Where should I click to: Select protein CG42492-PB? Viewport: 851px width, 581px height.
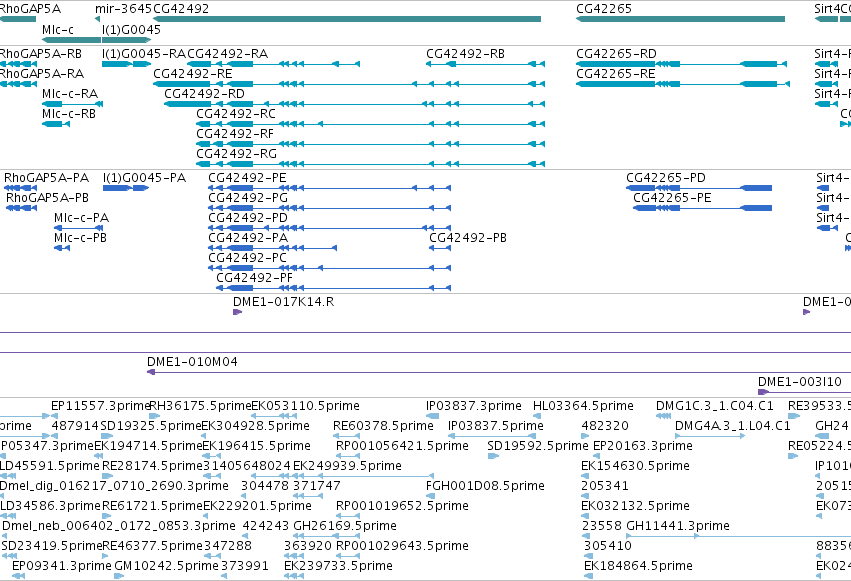[440, 248]
